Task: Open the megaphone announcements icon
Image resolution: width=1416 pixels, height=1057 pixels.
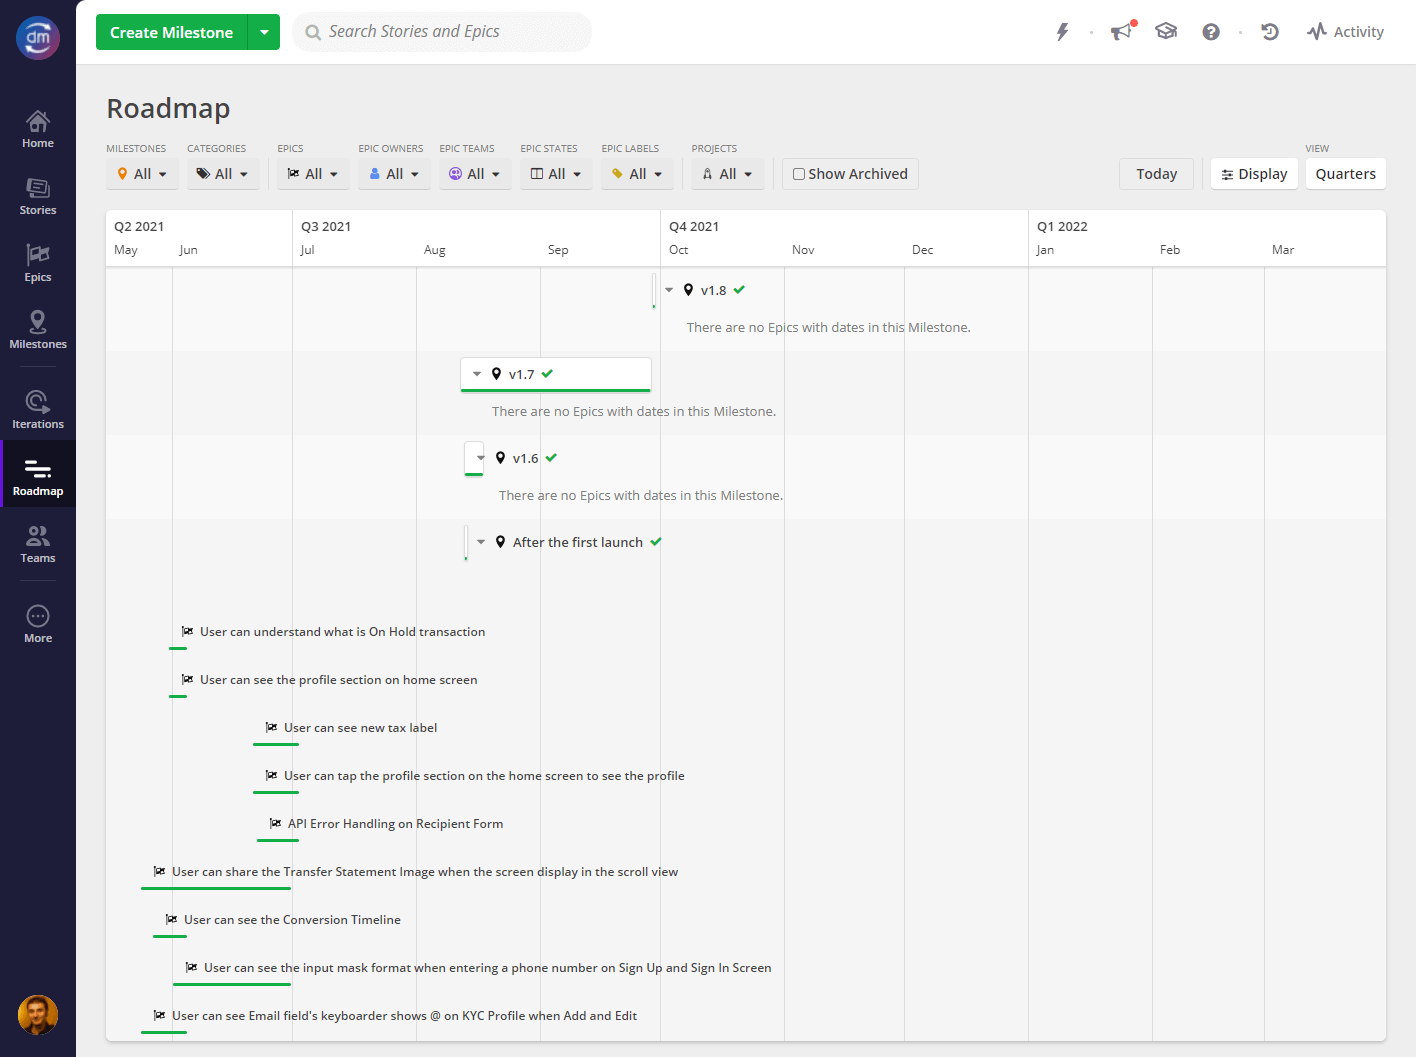Action: 1122,32
